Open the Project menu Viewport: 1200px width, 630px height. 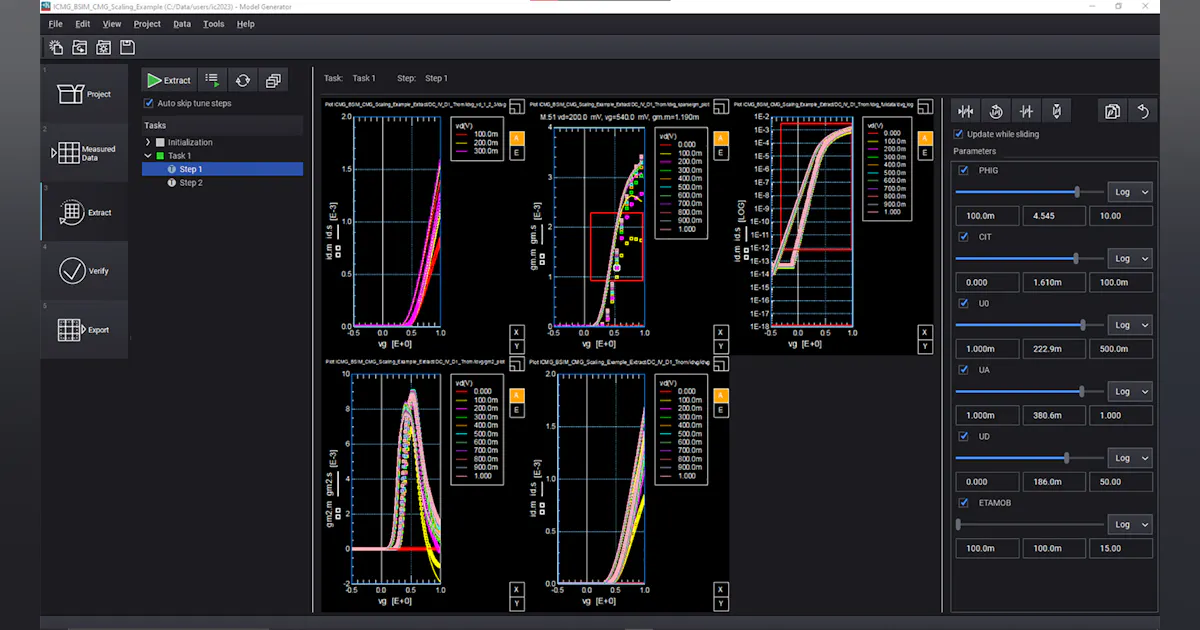(x=147, y=24)
